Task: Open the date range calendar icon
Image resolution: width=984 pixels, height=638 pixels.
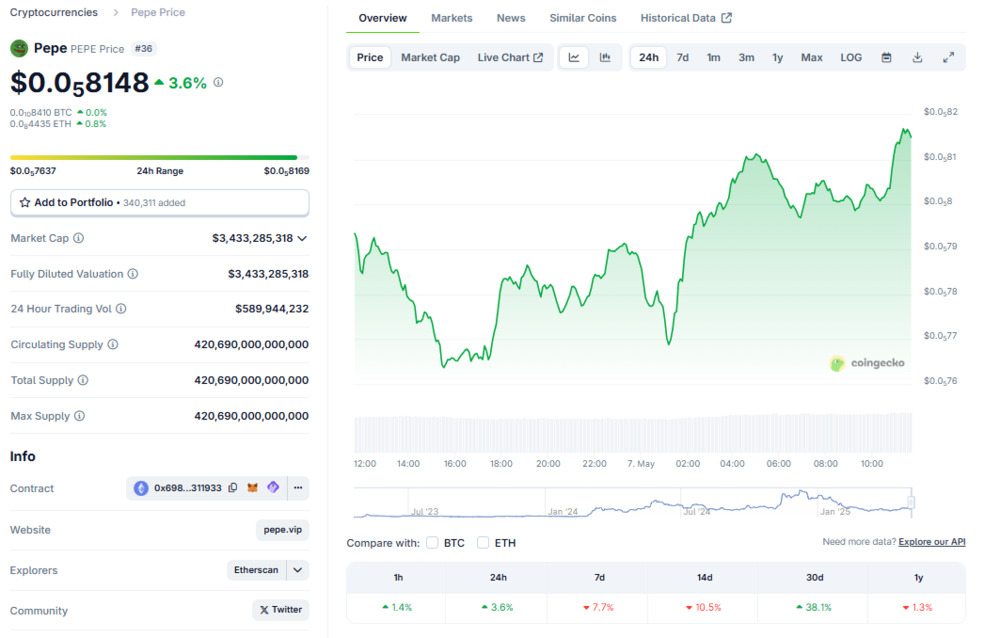Action: (886, 58)
